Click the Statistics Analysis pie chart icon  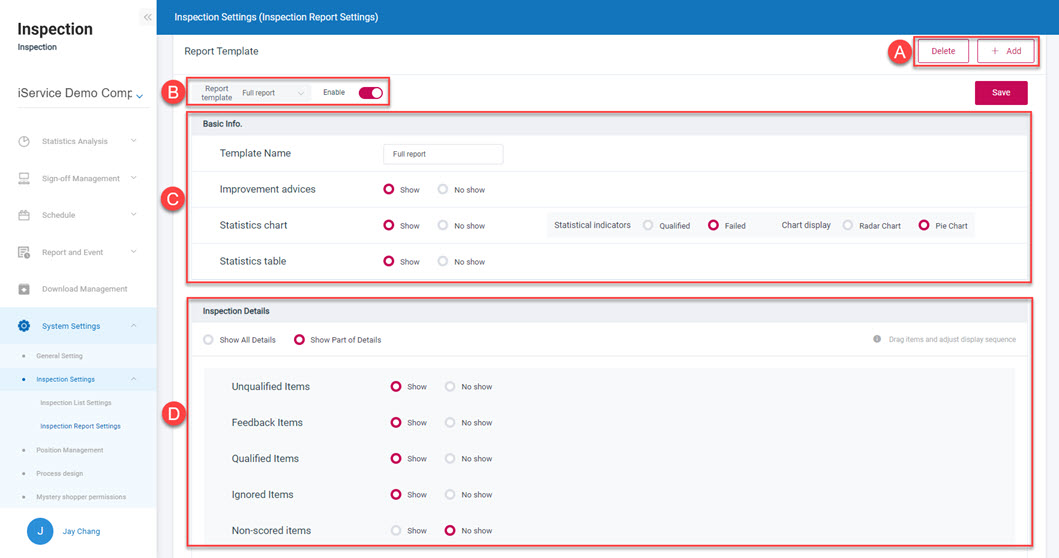(24, 142)
